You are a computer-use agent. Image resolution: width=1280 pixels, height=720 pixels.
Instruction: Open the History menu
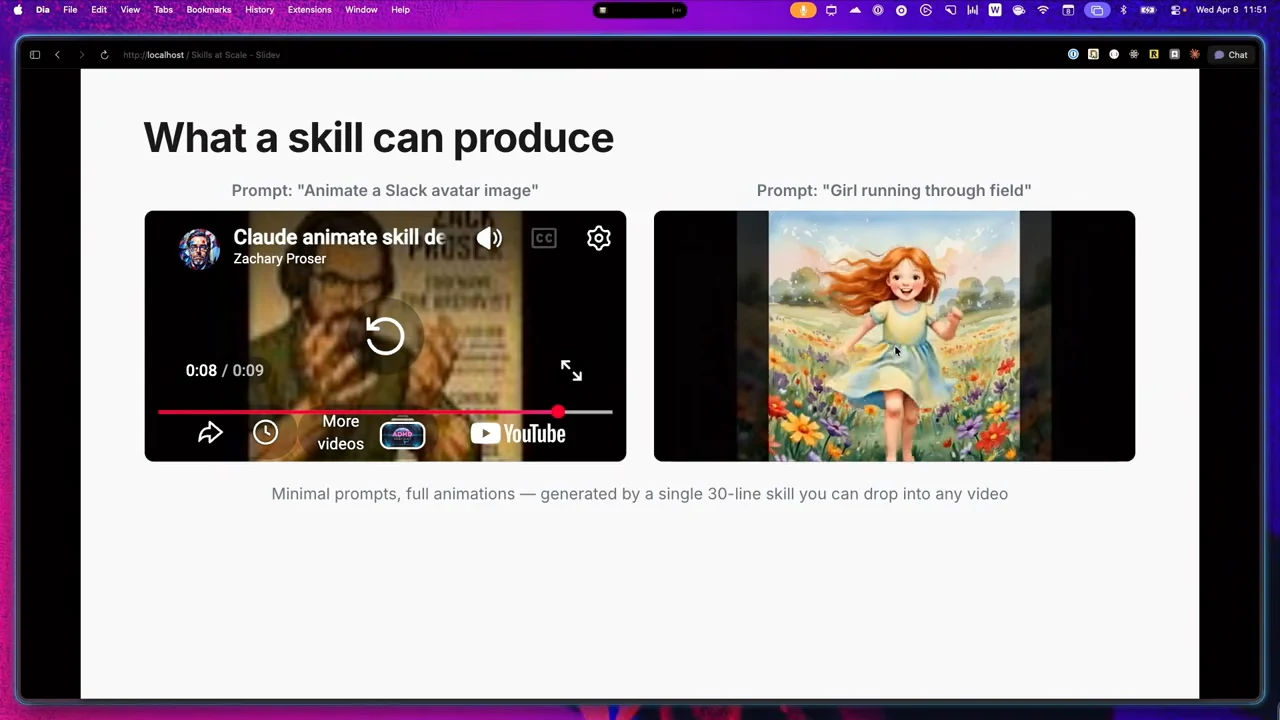click(x=259, y=10)
